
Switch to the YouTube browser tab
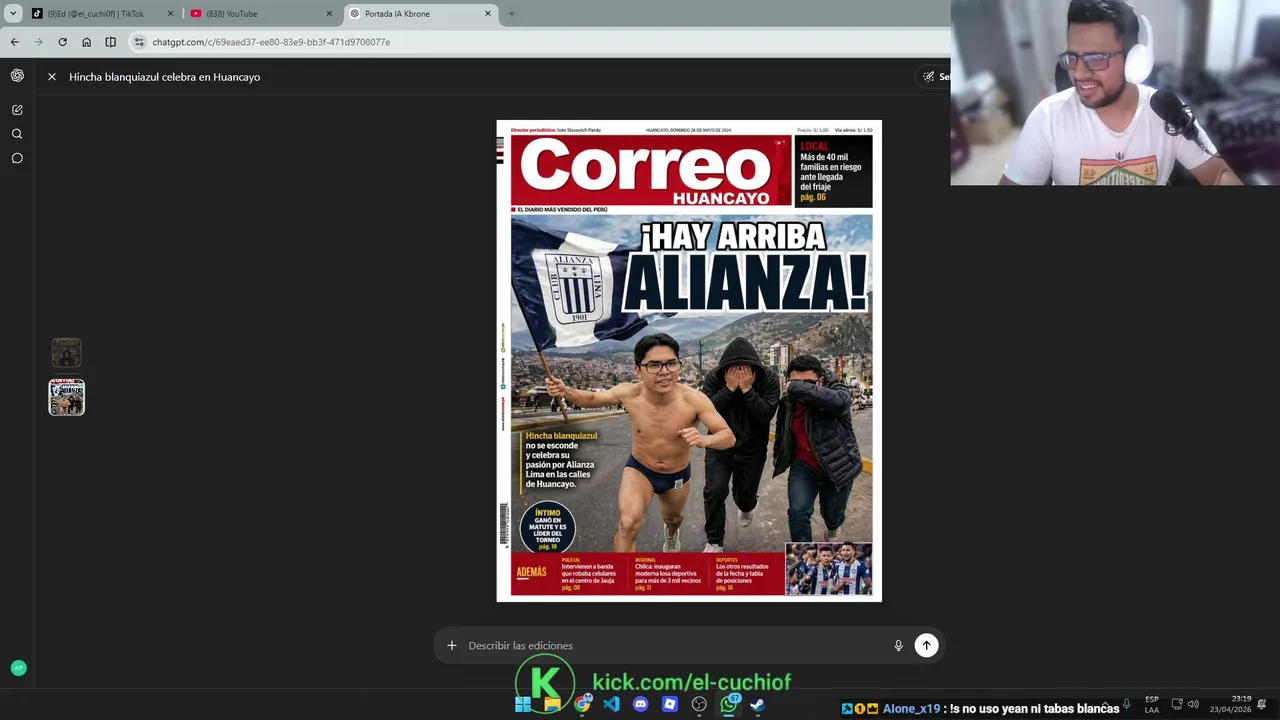(260, 14)
